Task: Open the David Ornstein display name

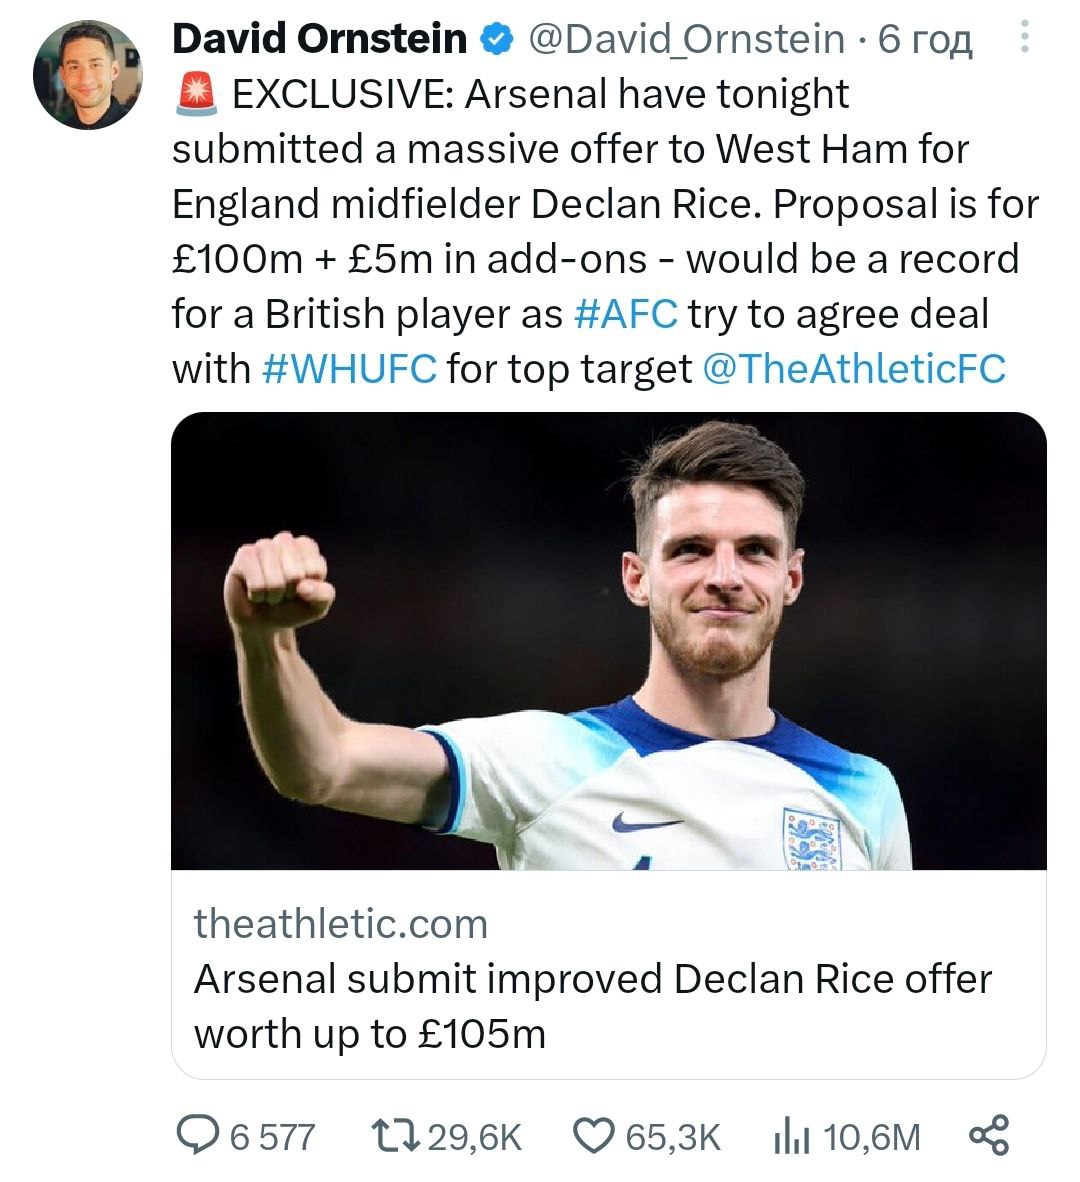Action: point(319,39)
